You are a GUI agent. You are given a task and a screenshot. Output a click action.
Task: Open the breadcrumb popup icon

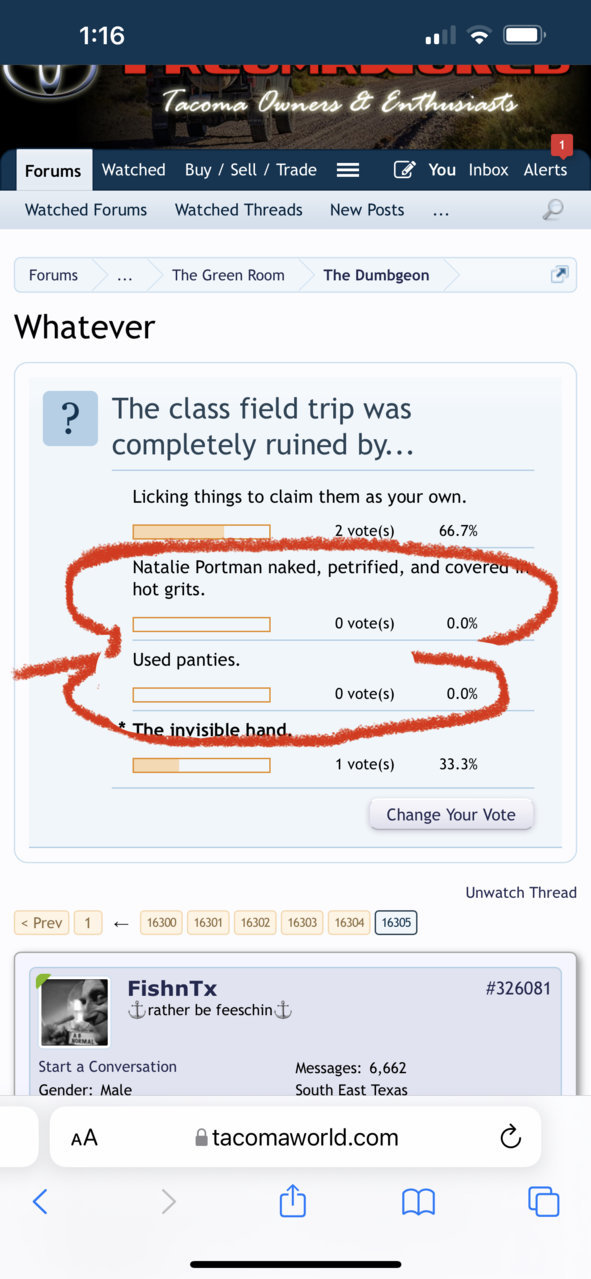(x=560, y=275)
